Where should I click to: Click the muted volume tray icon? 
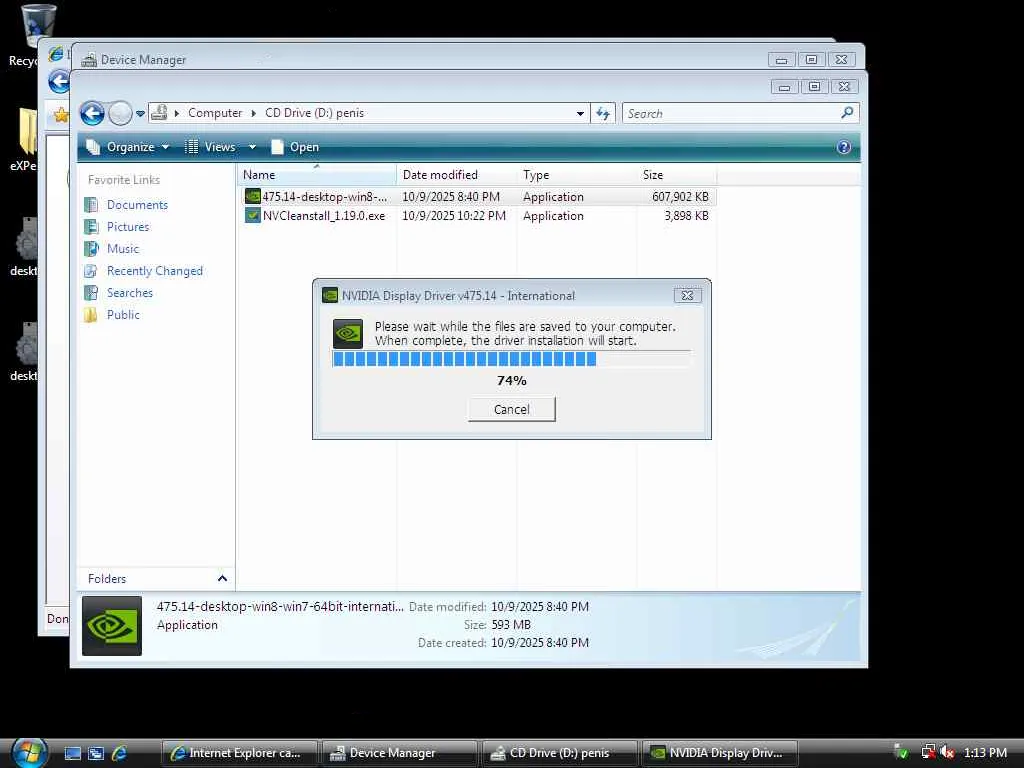(947, 752)
